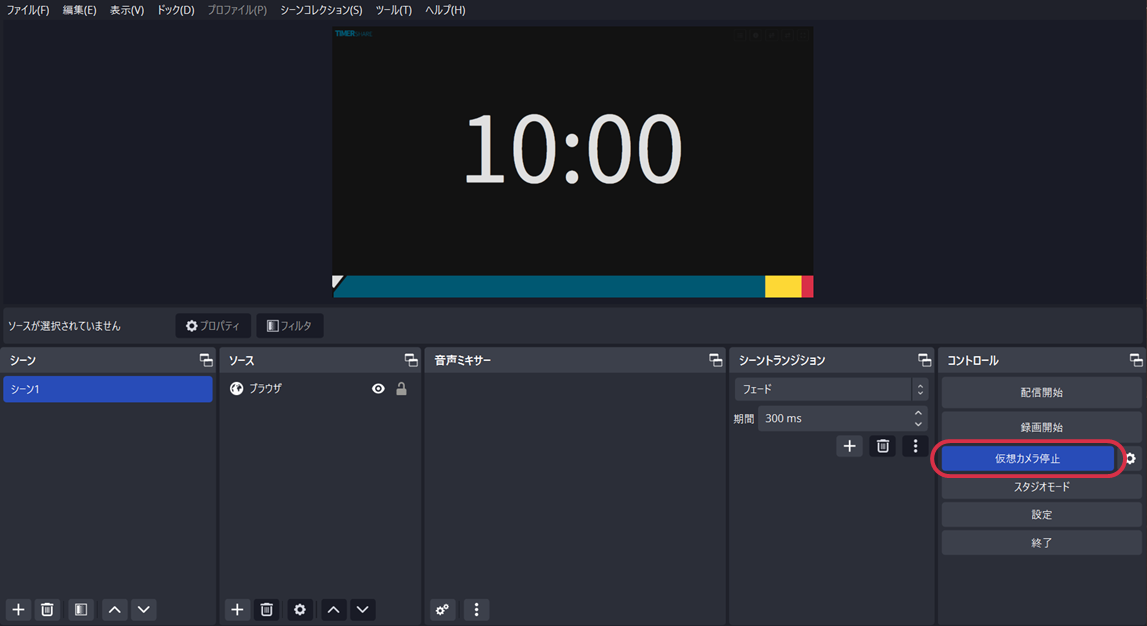Open source properties gear in Sources panel

(x=300, y=609)
